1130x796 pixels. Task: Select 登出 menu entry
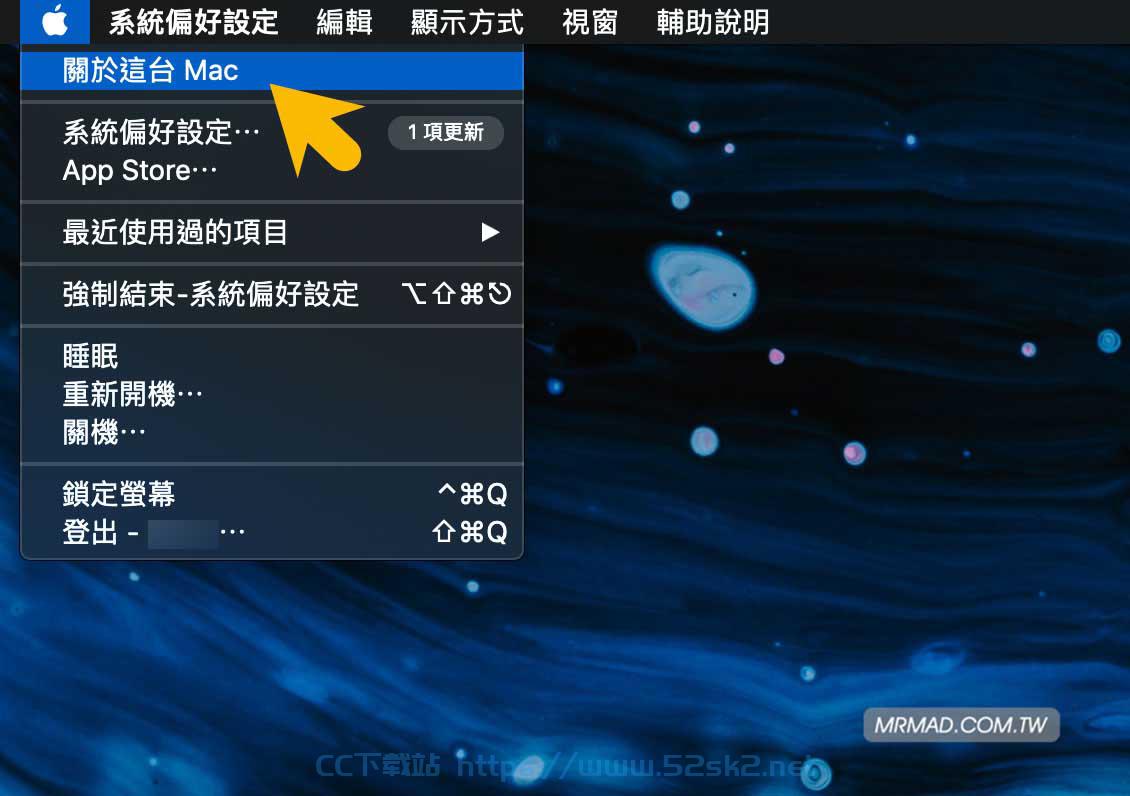[x=272, y=532]
